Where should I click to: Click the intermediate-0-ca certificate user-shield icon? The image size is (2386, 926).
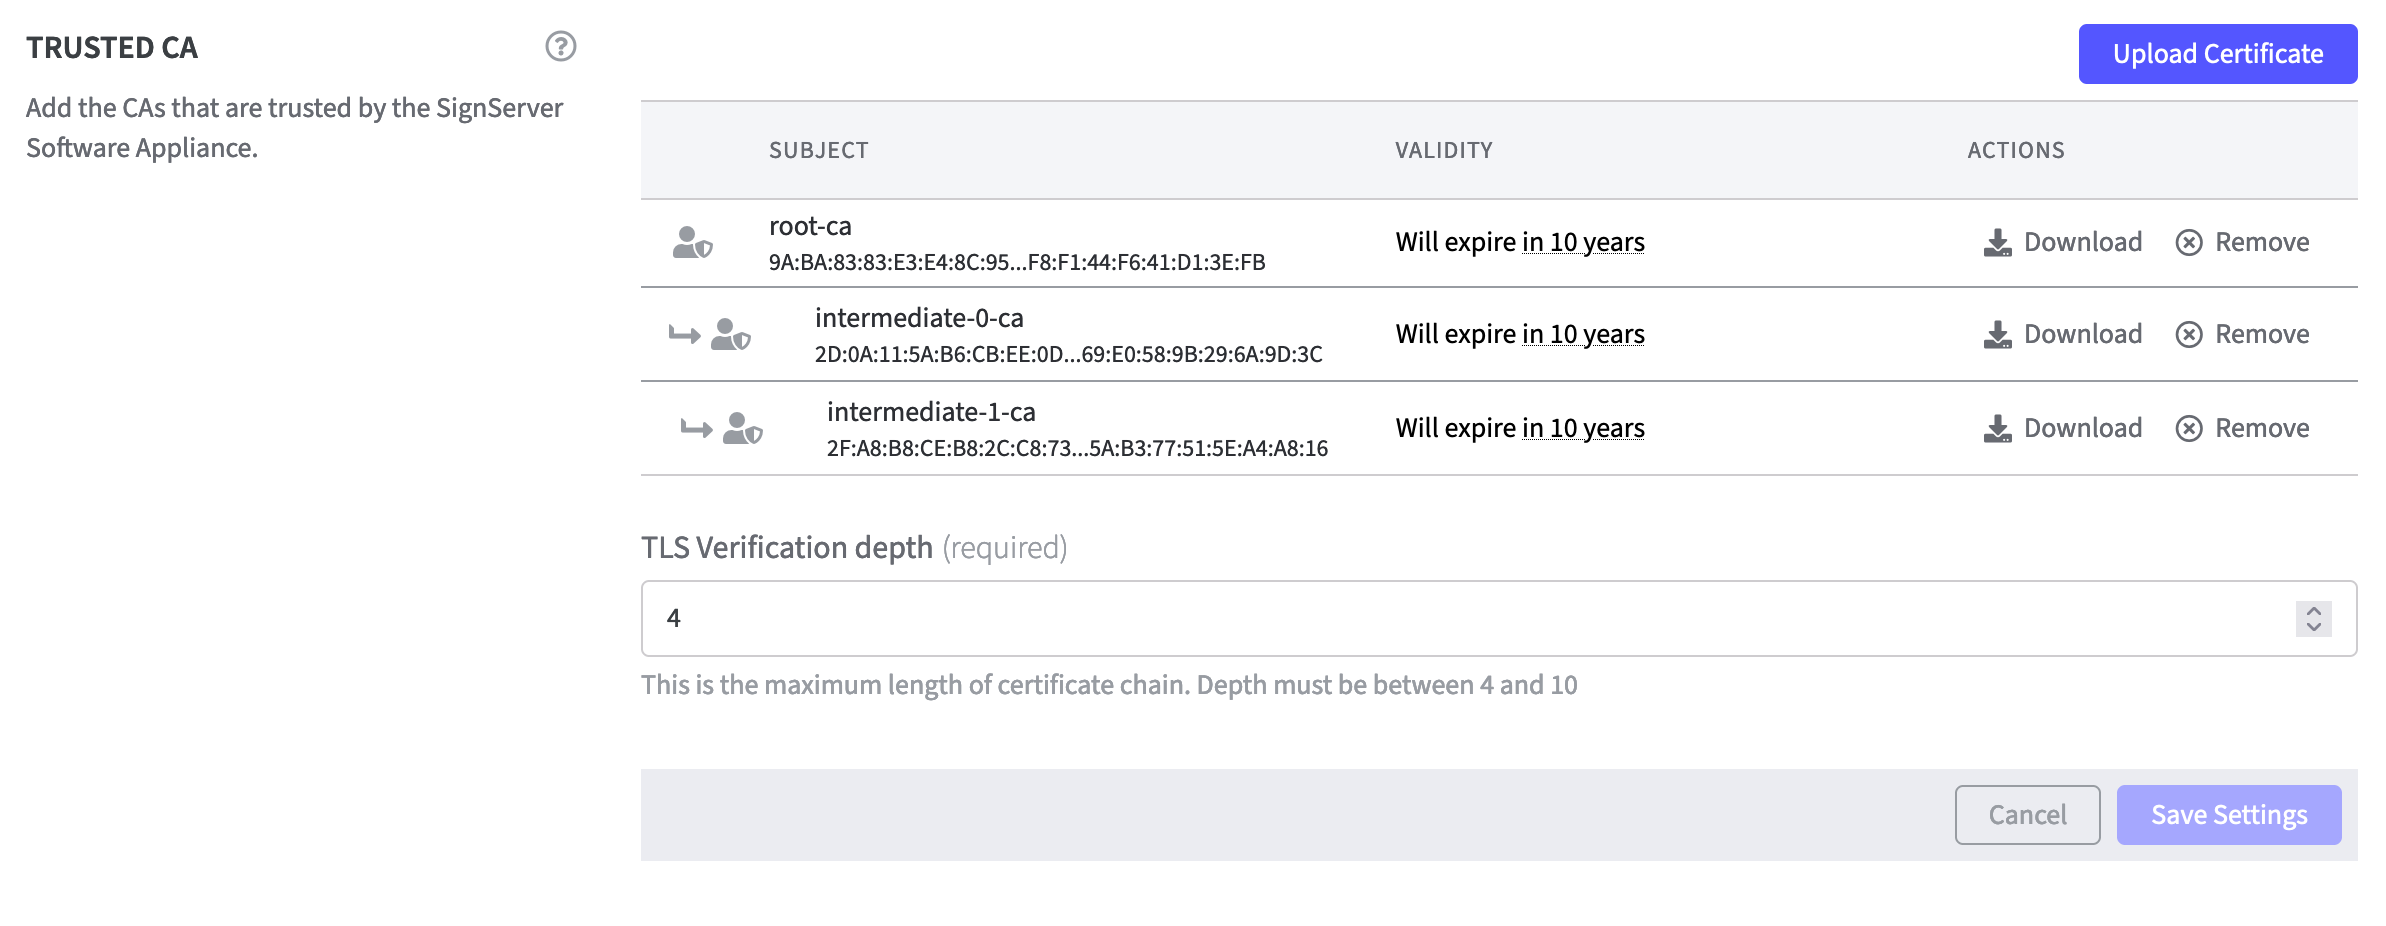pyautogui.click(x=730, y=335)
